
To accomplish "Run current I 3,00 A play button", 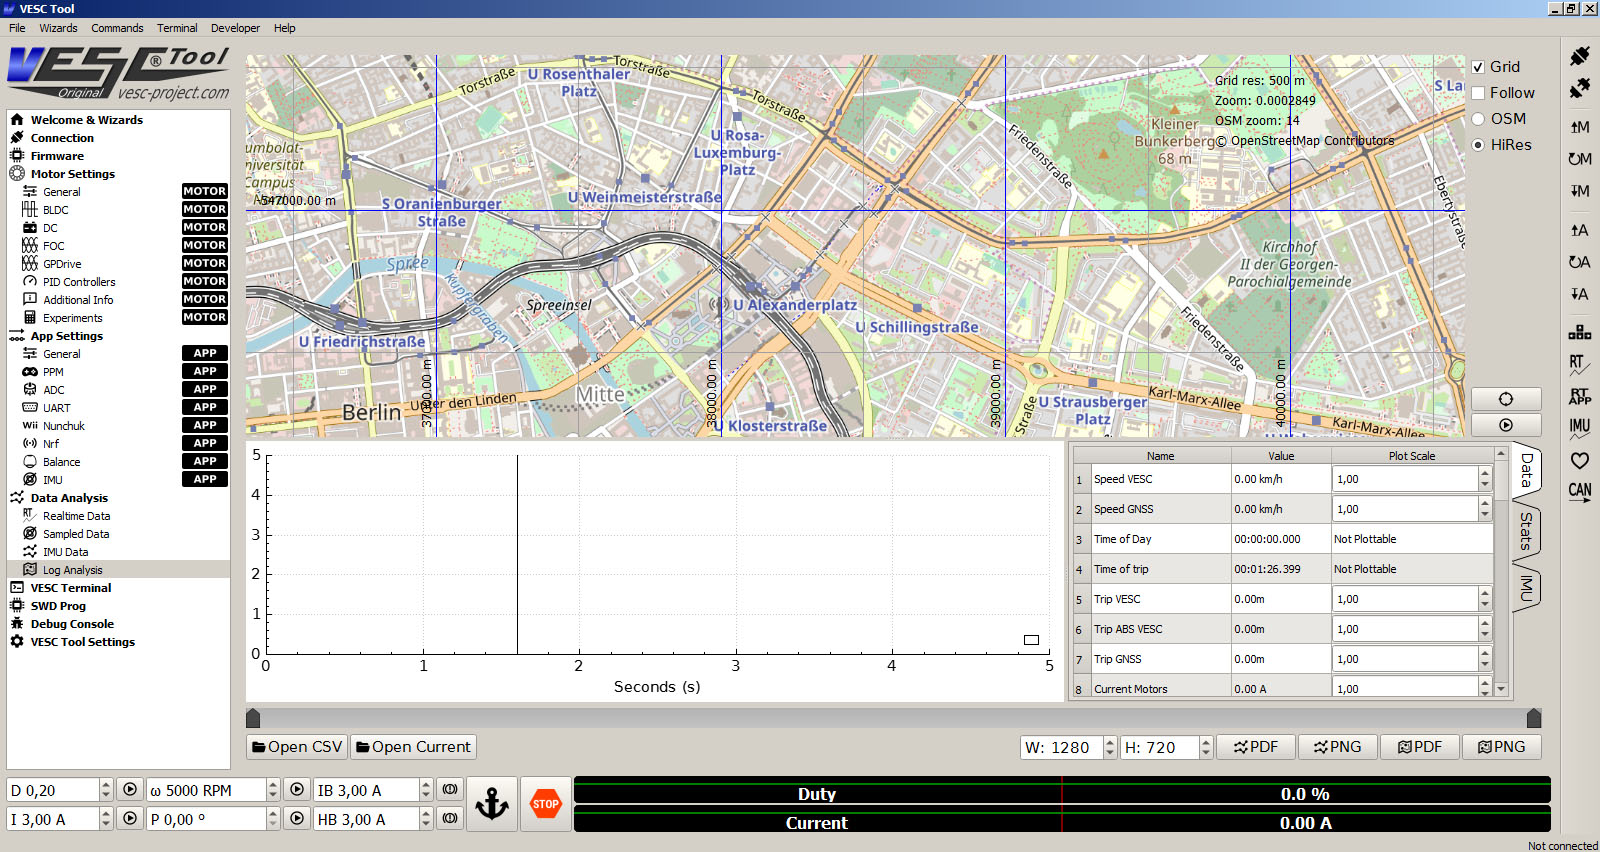I will pyautogui.click(x=130, y=818).
